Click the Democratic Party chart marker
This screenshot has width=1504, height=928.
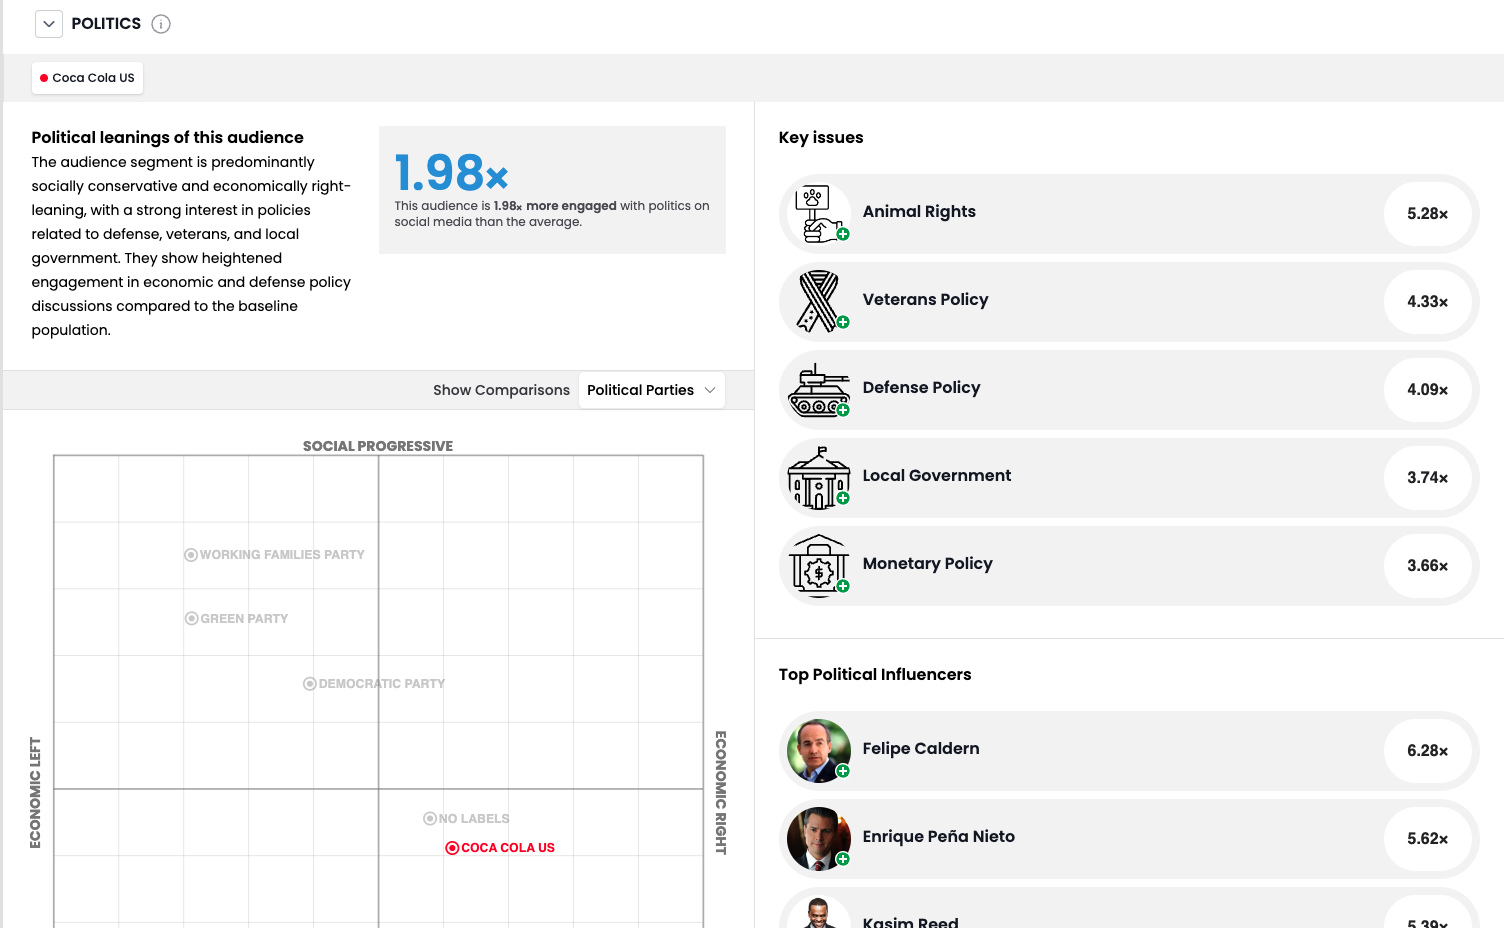[310, 684]
